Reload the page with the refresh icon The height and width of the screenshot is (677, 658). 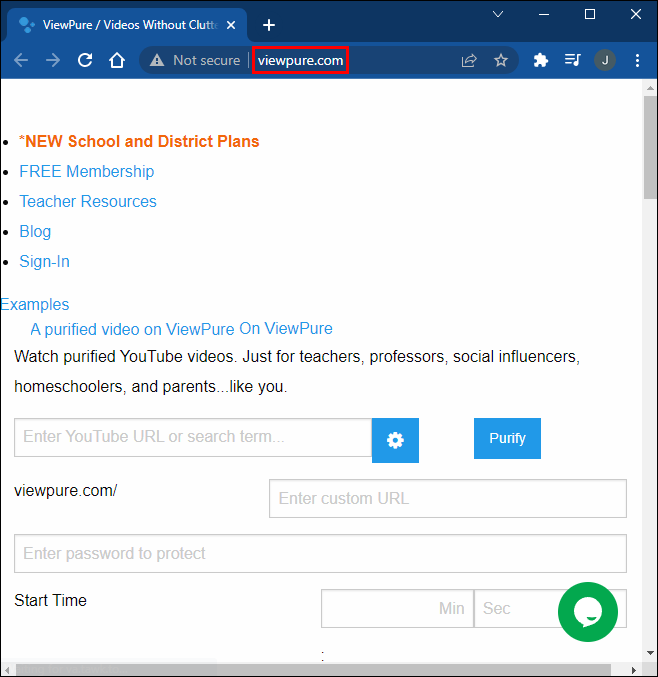(x=85, y=60)
